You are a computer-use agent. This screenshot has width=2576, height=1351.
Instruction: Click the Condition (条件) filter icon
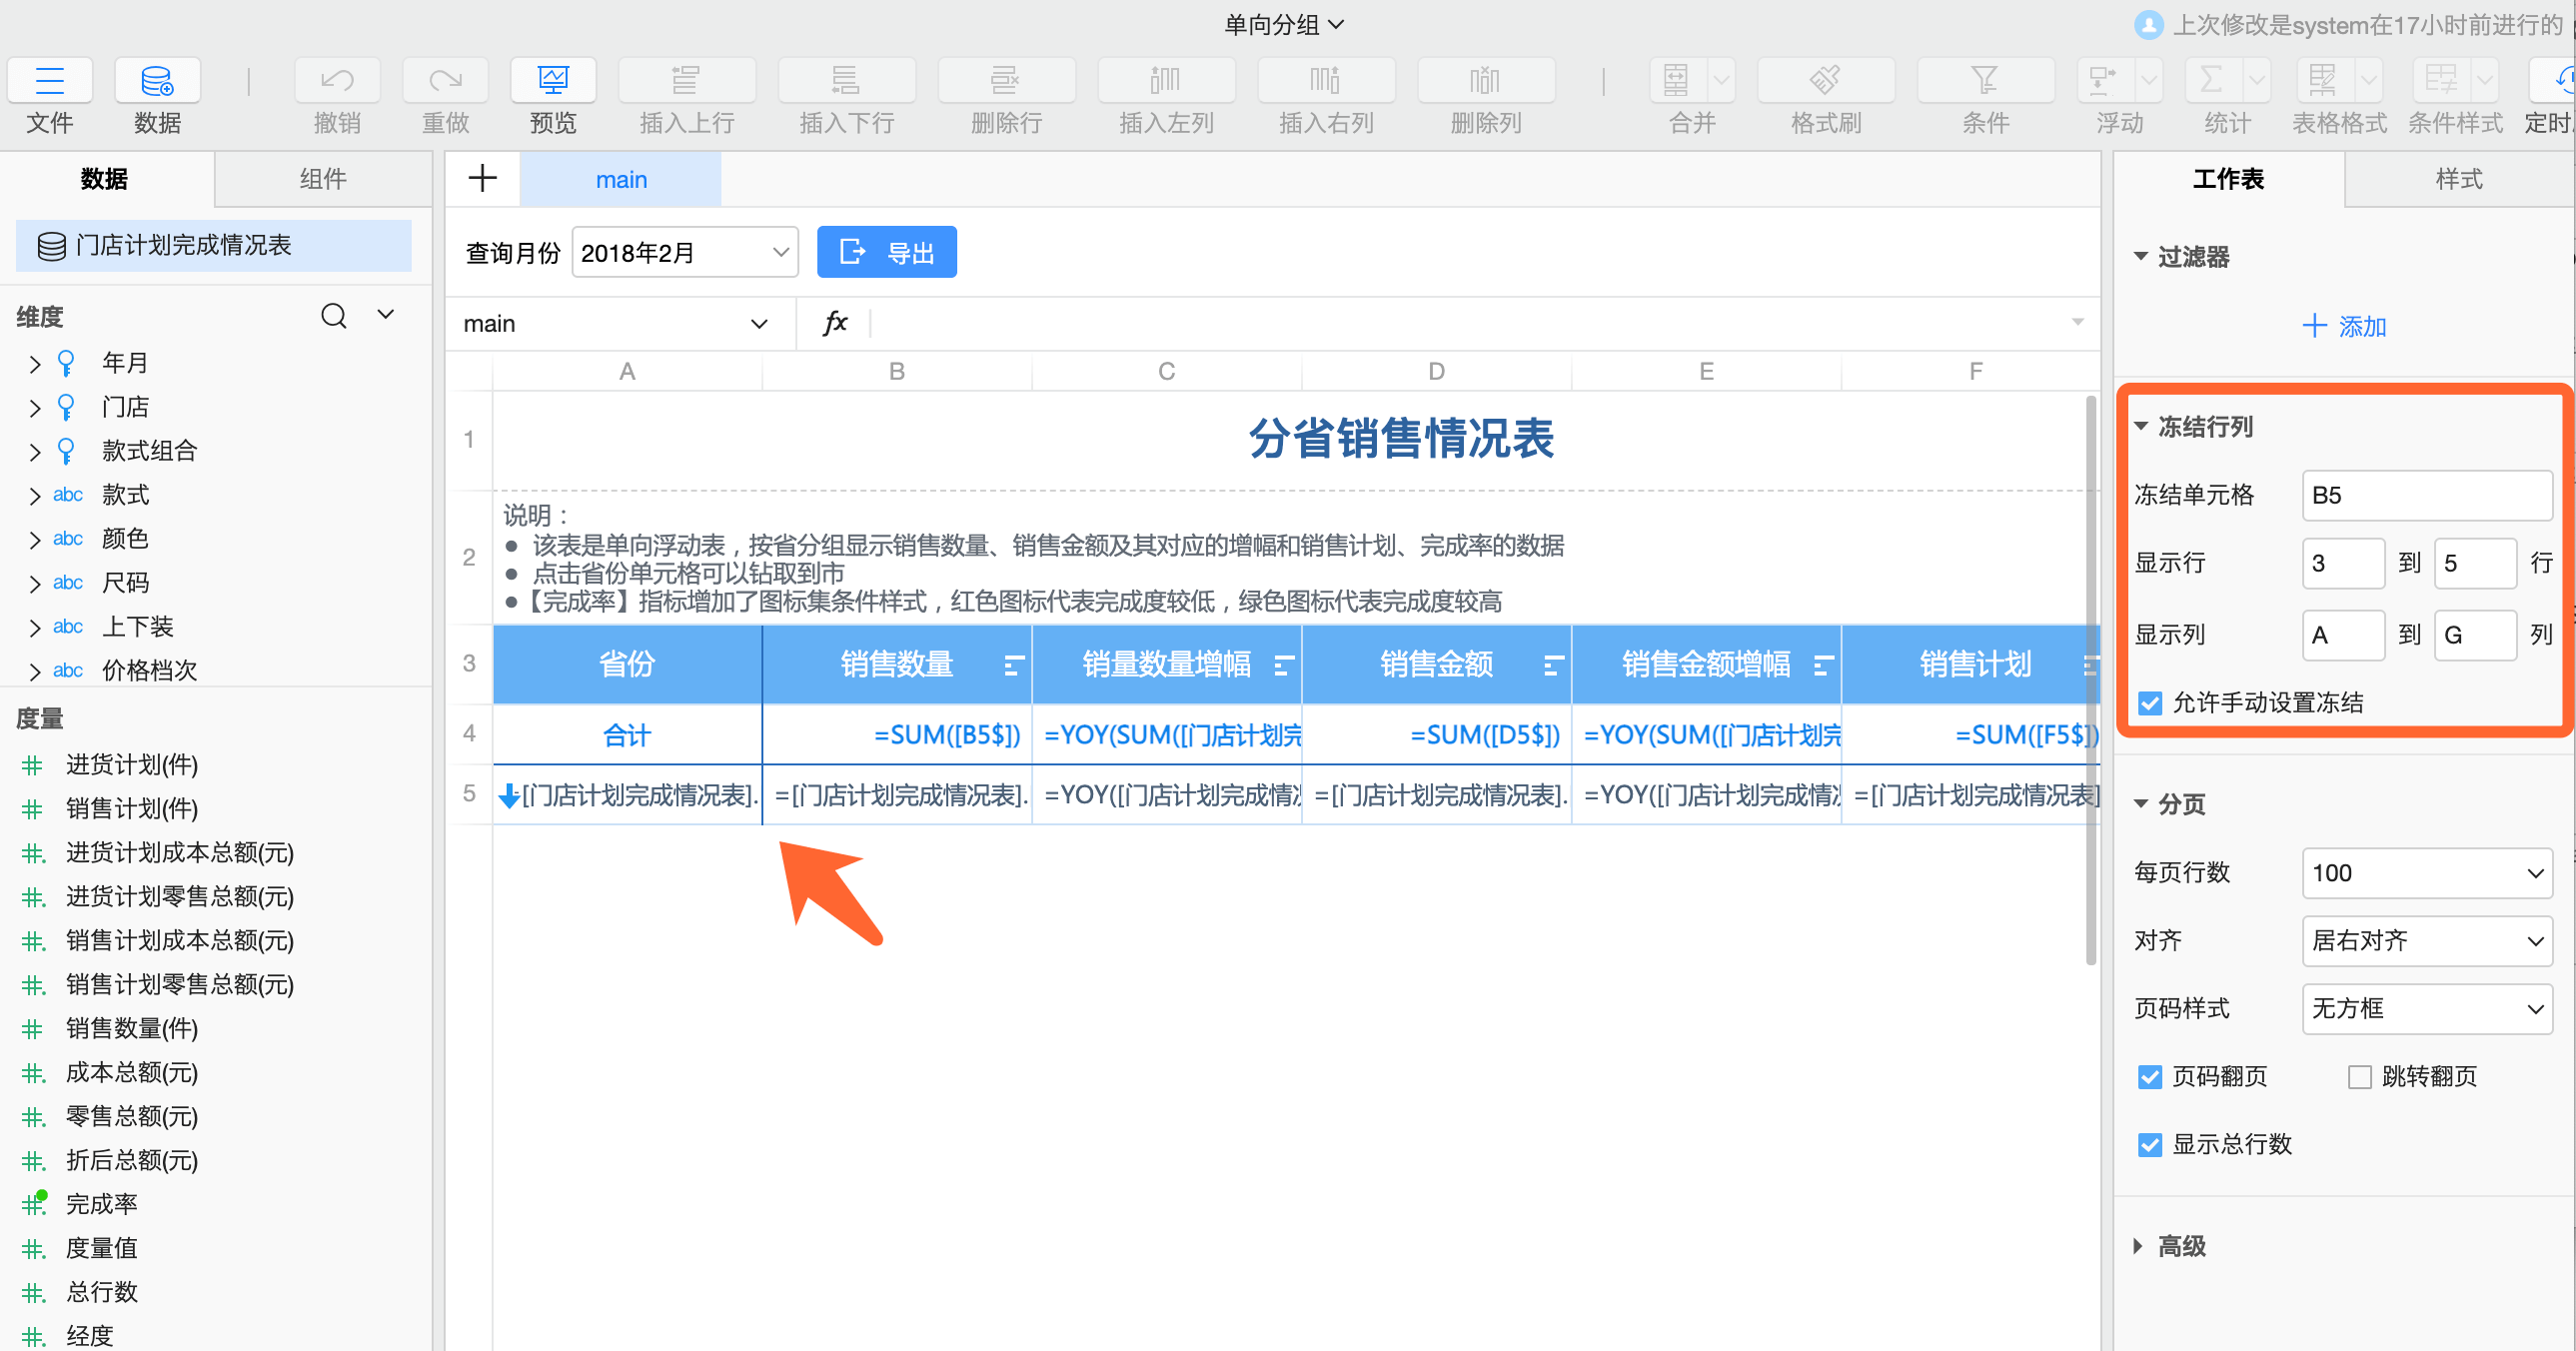[1985, 81]
